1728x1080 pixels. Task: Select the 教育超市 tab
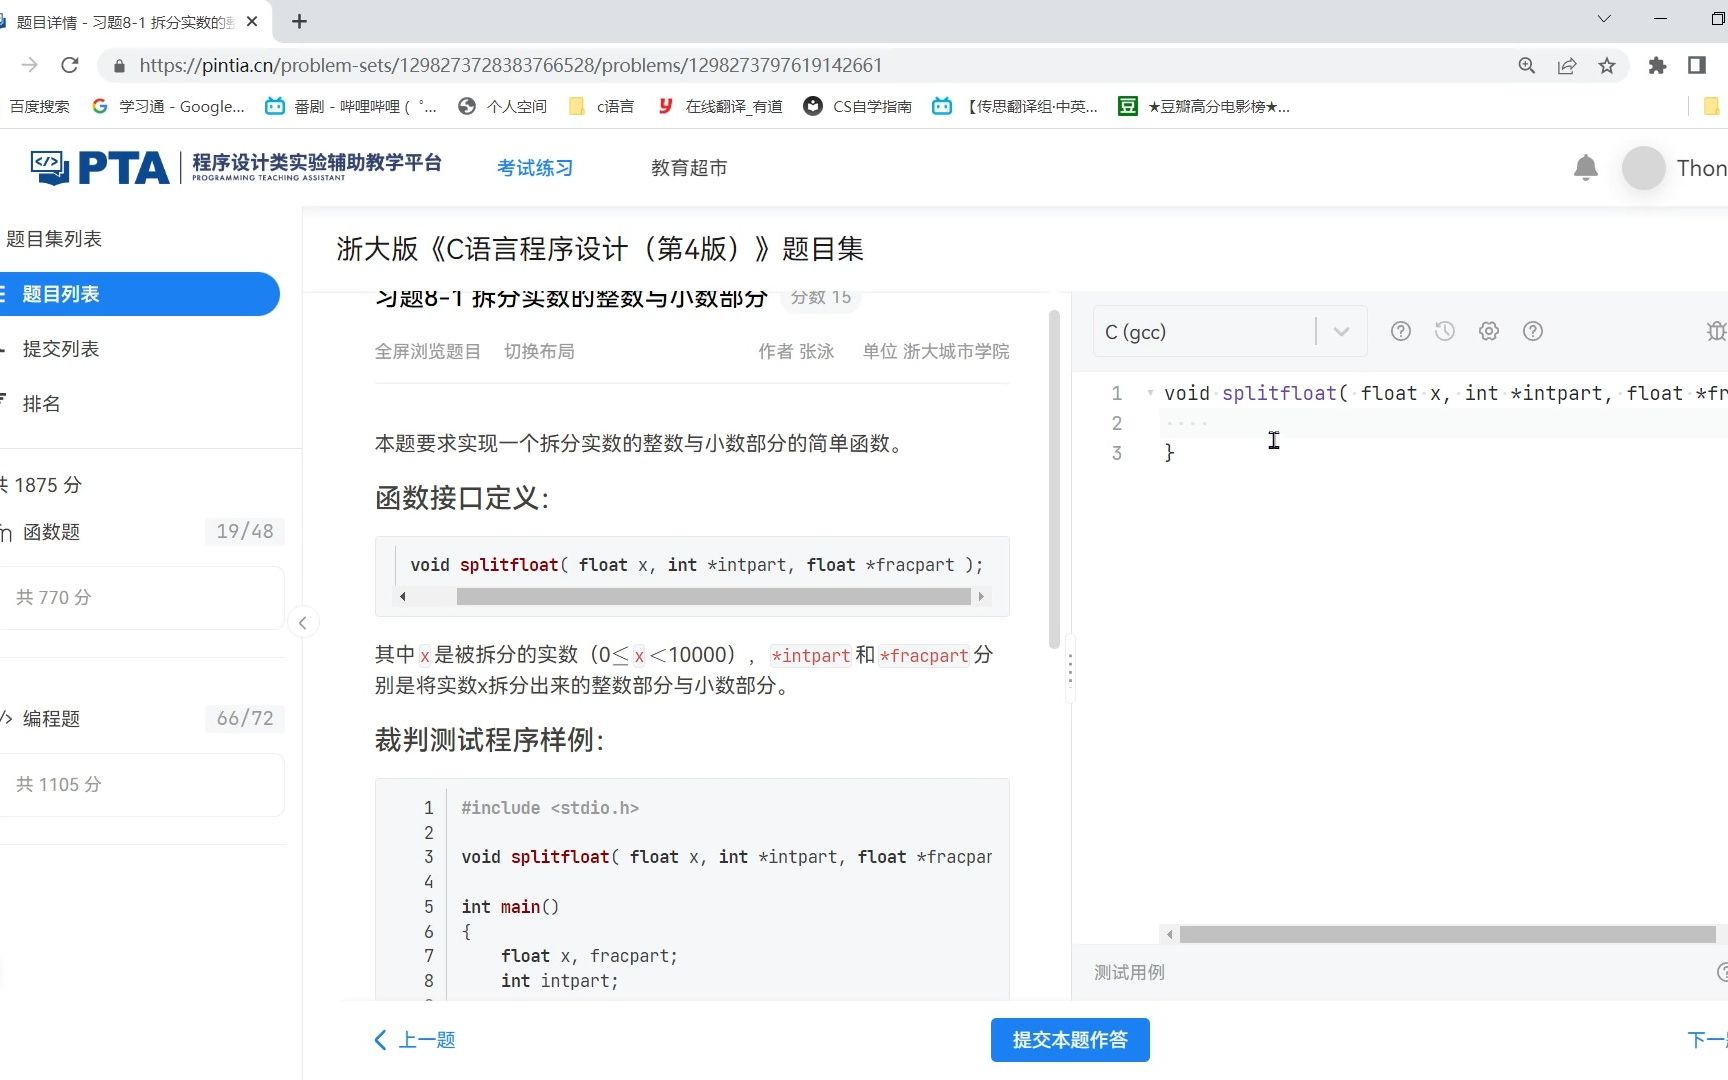689,168
